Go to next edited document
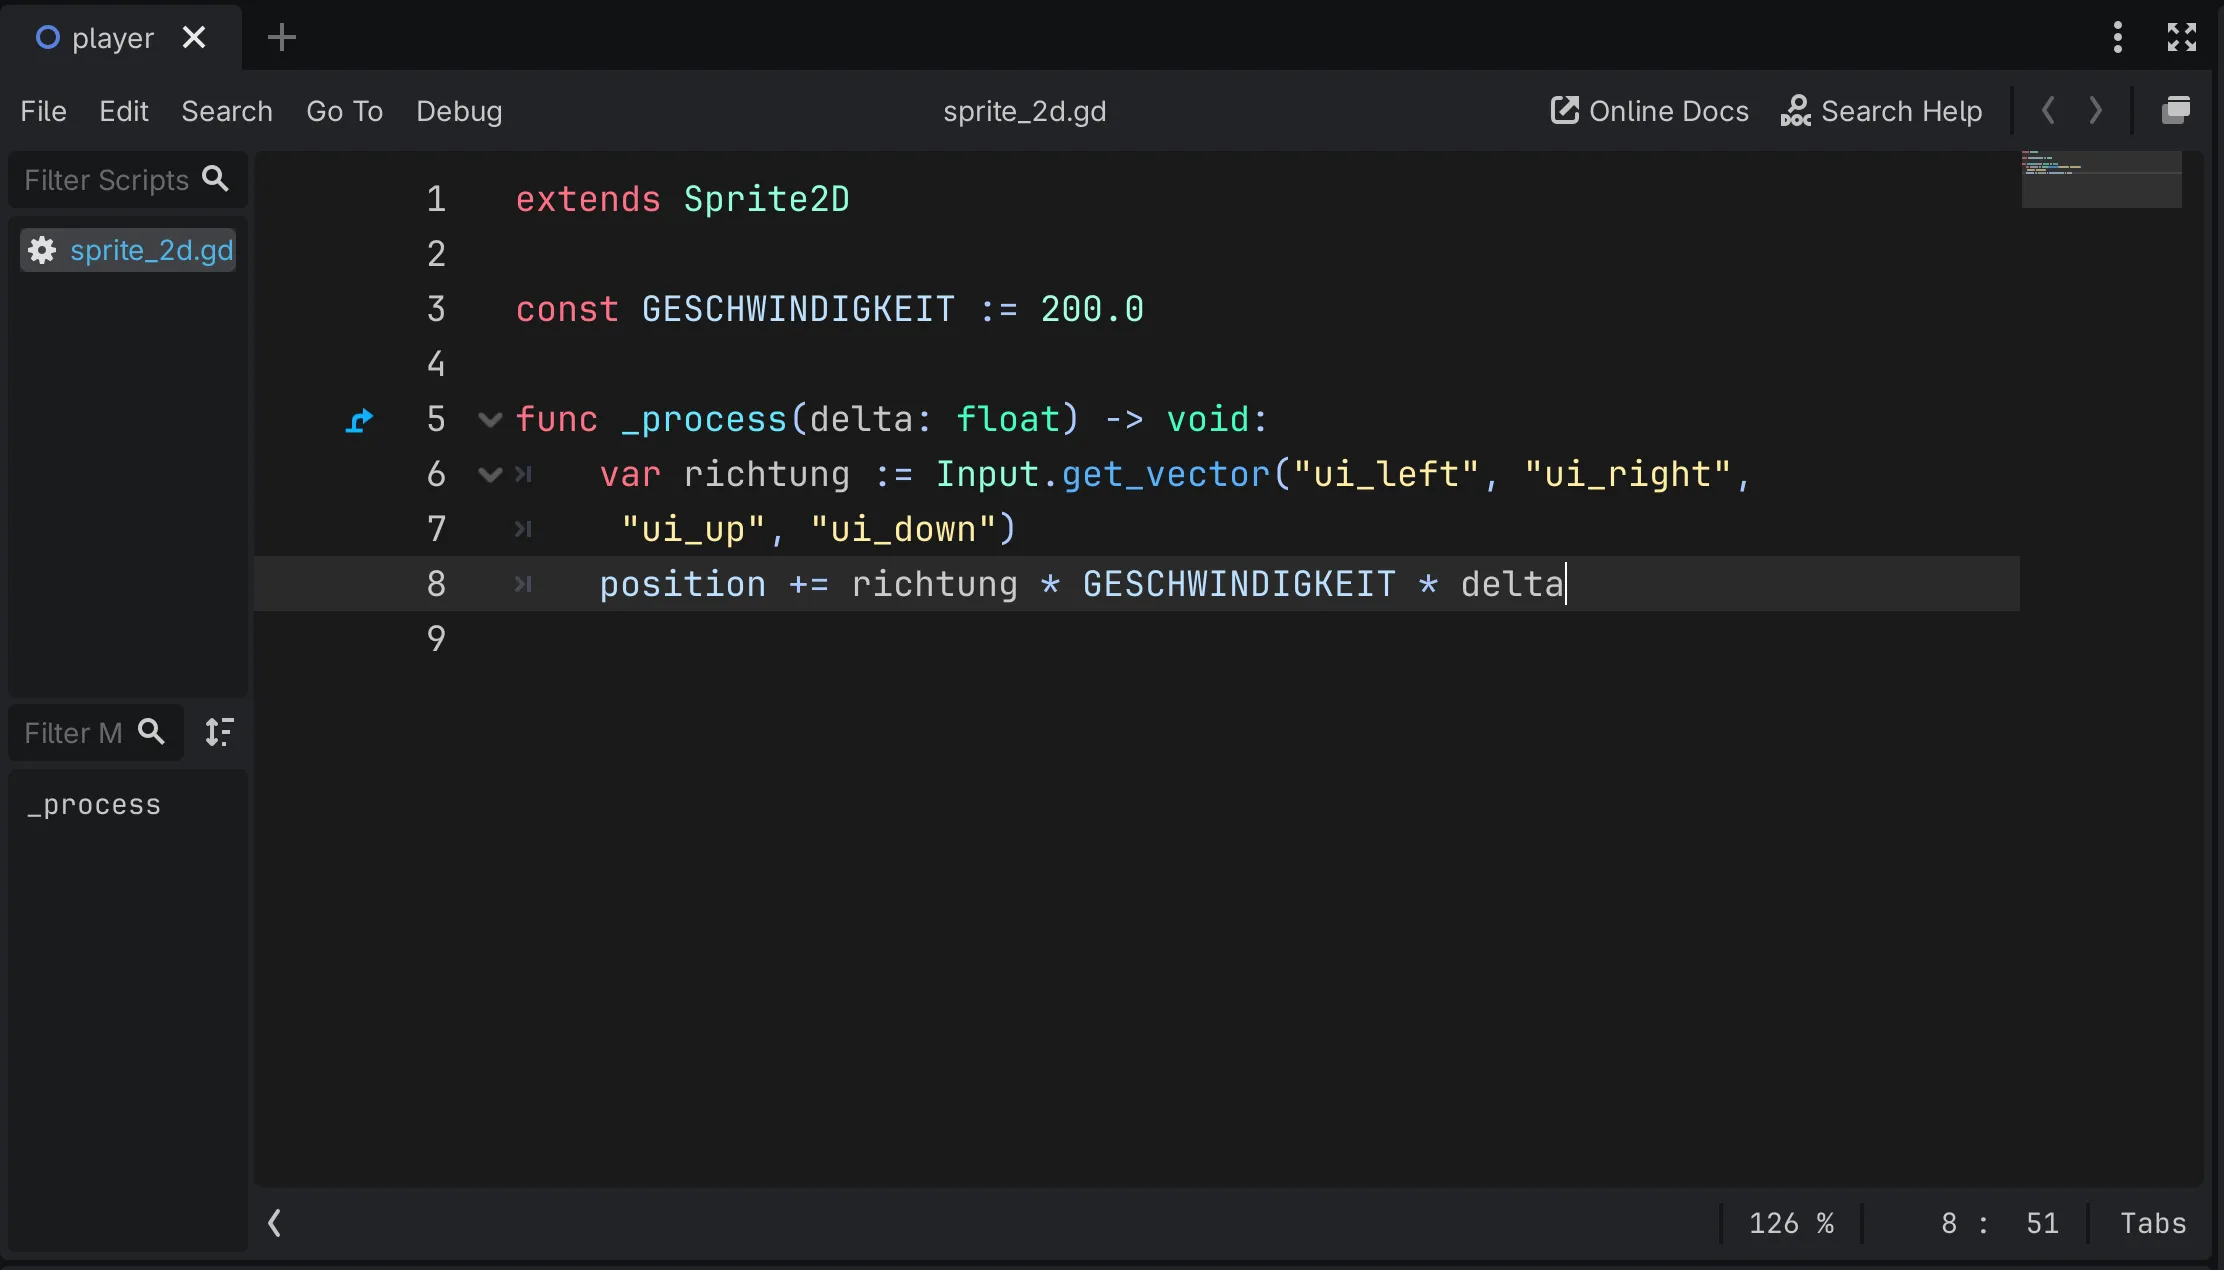This screenshot has width=2224, height=1270. coord(2096,110)
